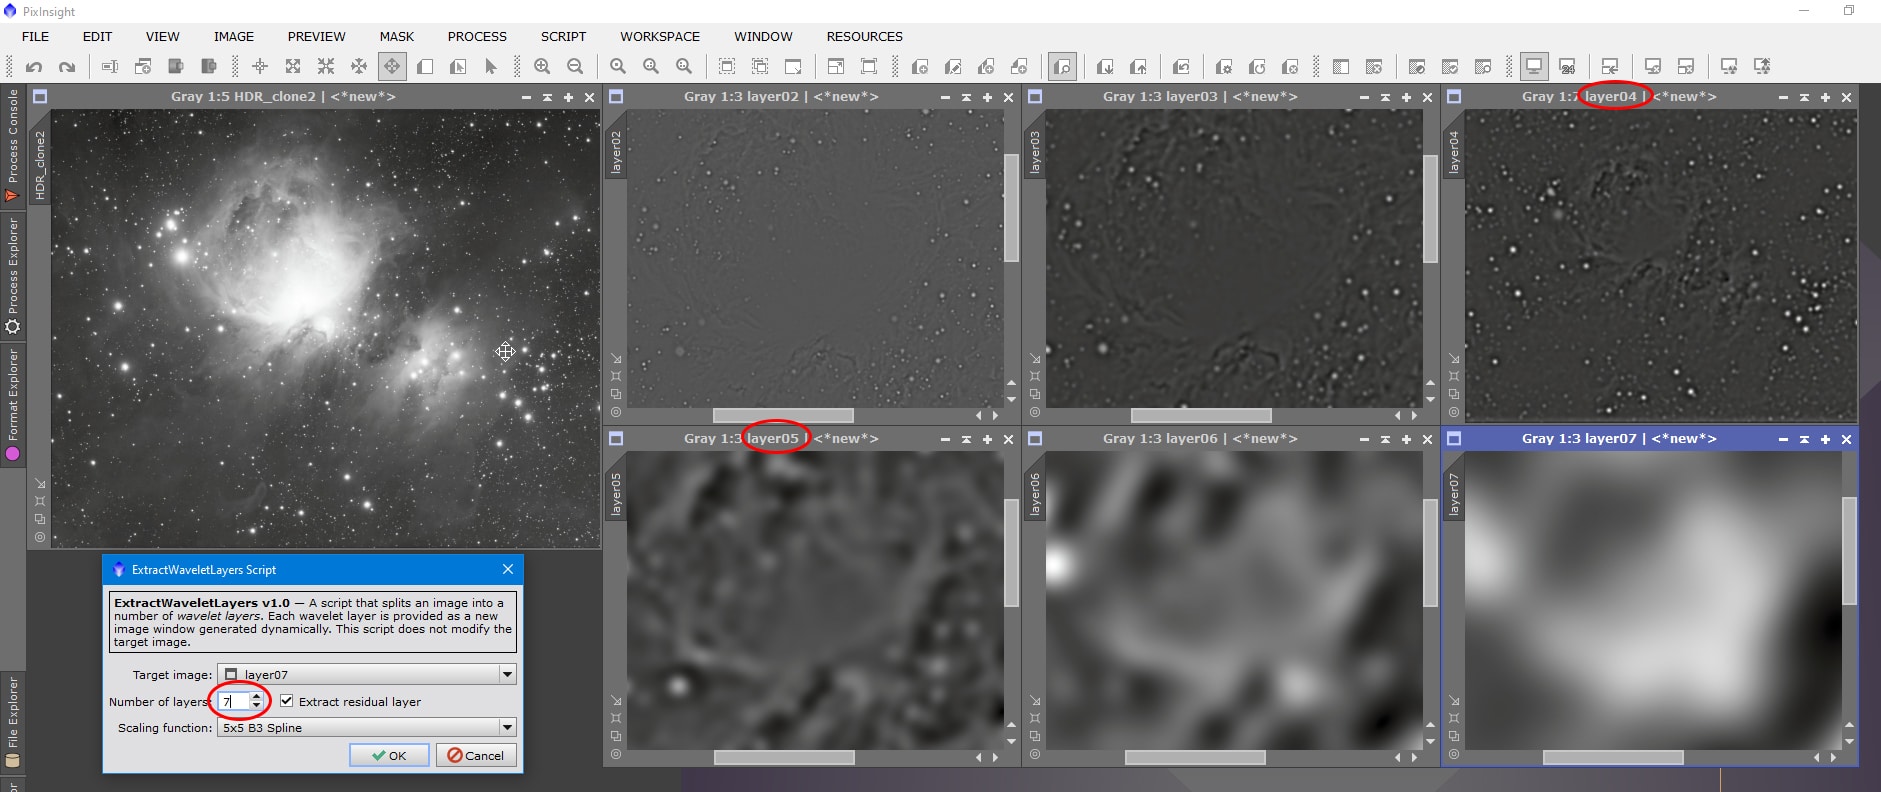The image size is (1881, 792).
Task: Activate the Pan (four-arrow) tool
Action: pyautogui.click(x=392, y=67)
